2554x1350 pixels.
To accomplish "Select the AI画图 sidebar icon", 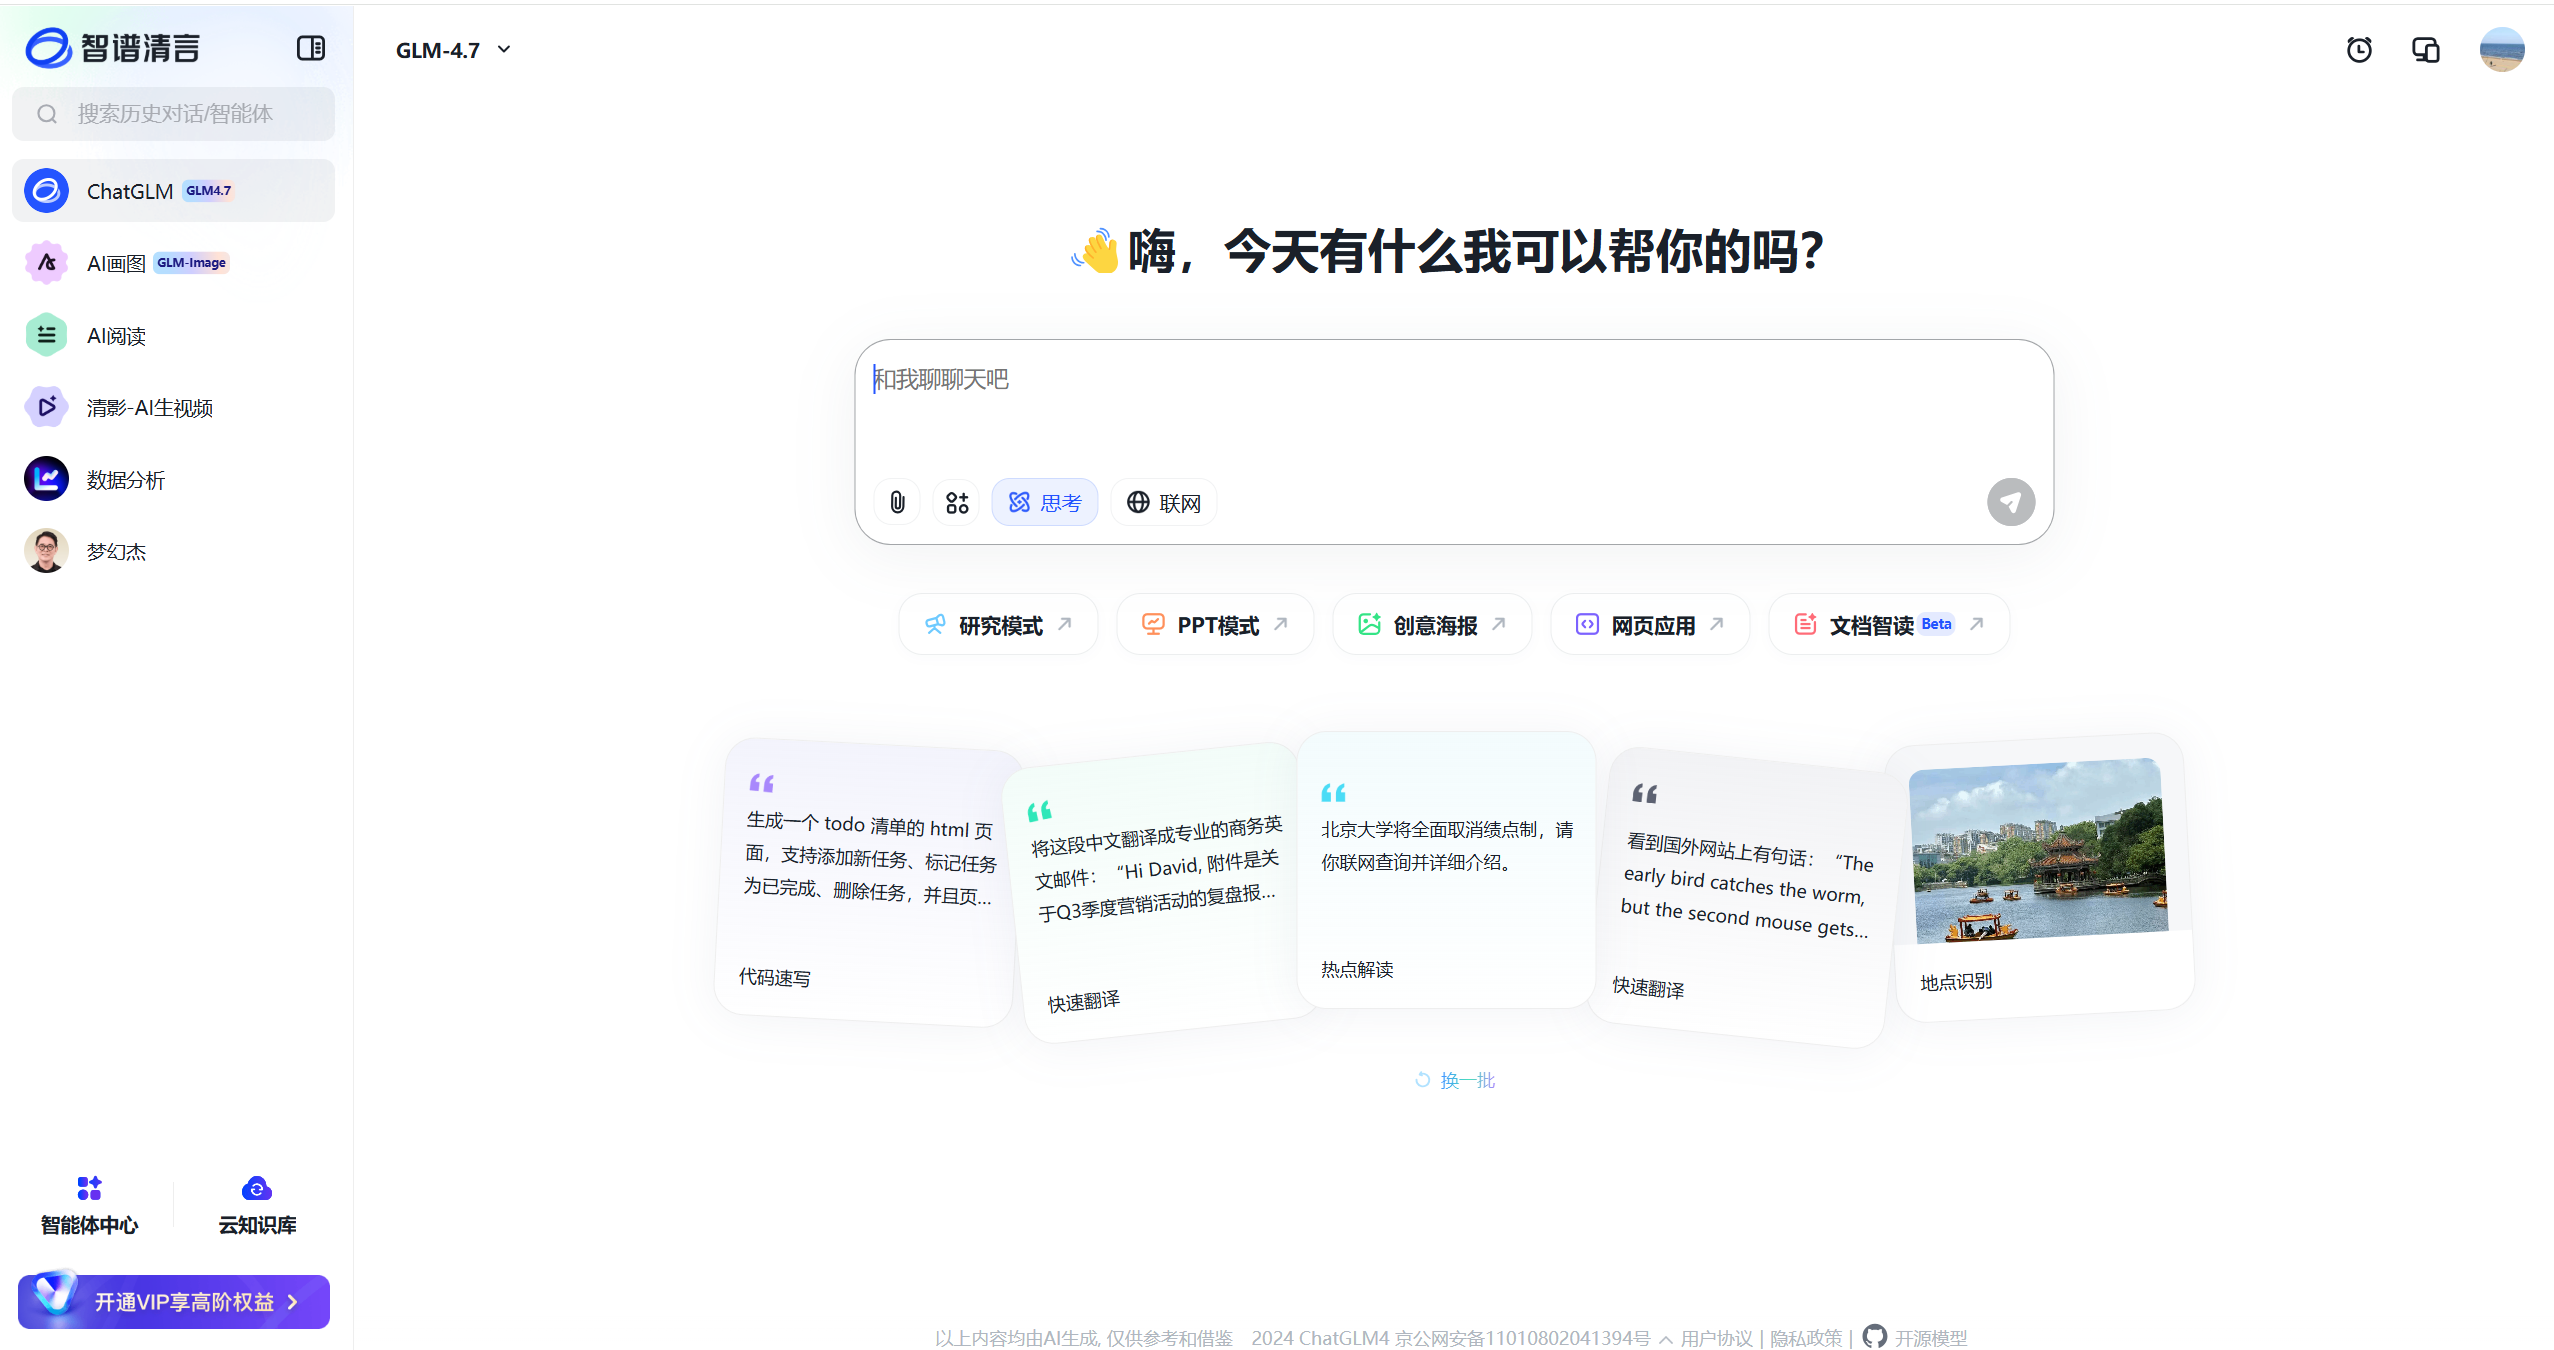I will [x=46, y=262].
